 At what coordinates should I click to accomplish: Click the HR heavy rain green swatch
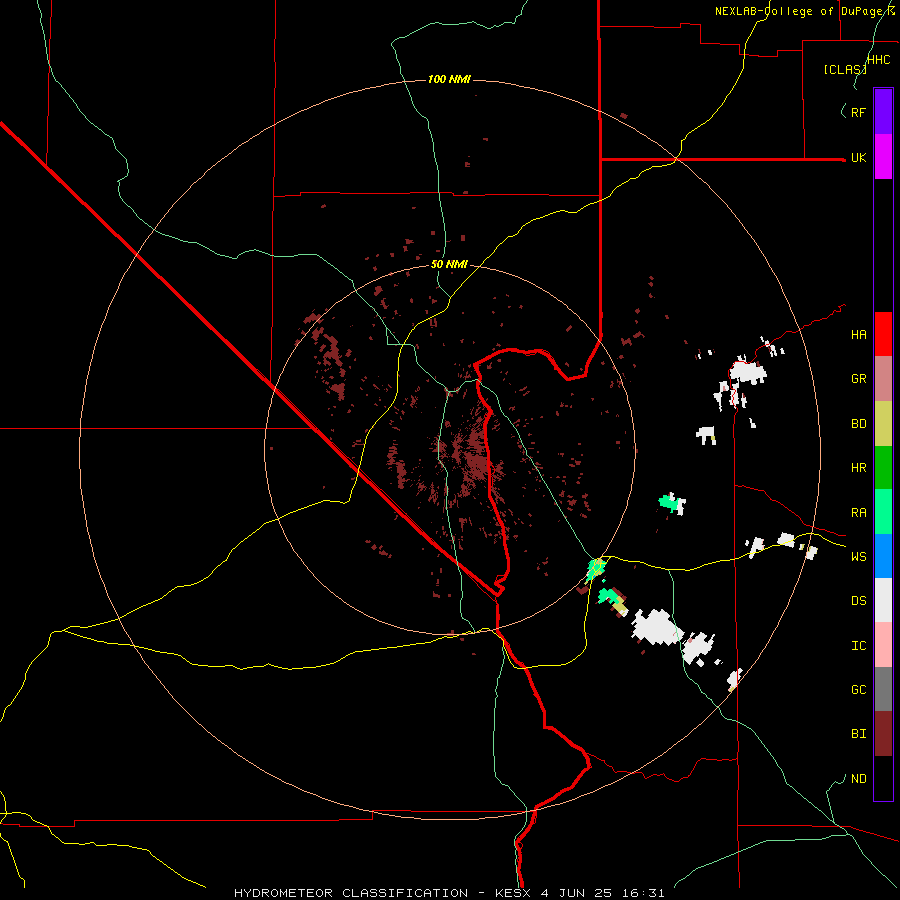click(883, 468)
